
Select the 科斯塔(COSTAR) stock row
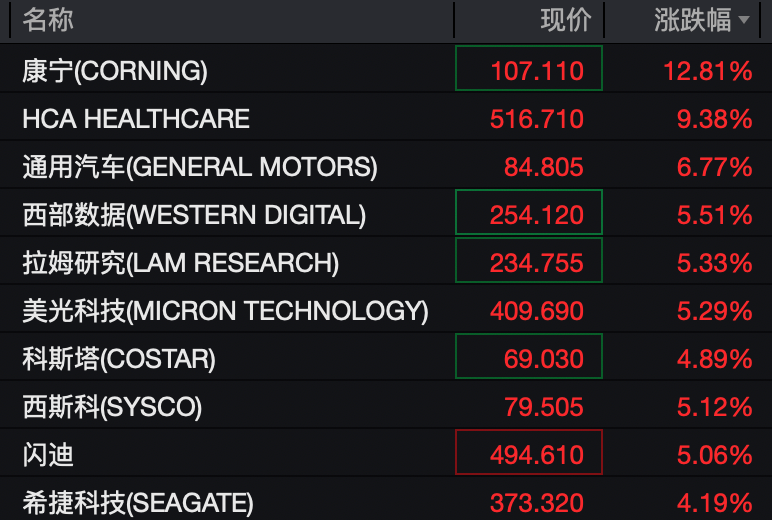click(119, 359)
